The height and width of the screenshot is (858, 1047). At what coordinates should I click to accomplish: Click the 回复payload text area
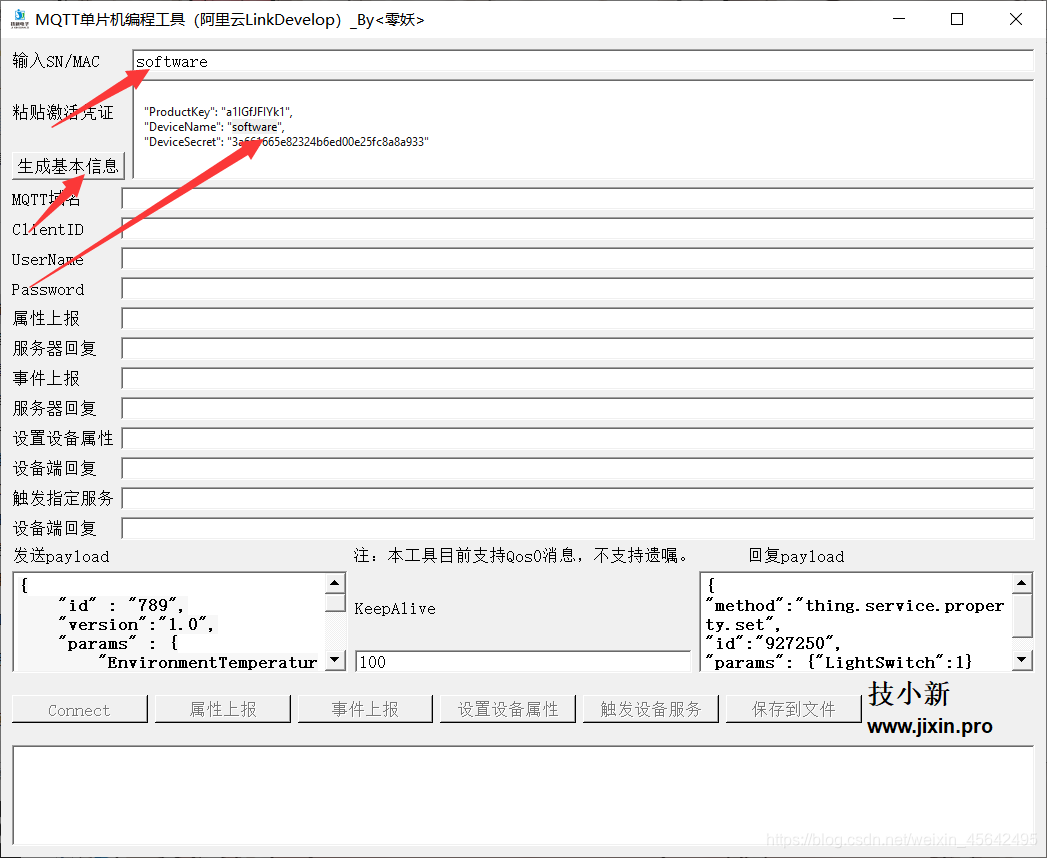pos(857,622)
